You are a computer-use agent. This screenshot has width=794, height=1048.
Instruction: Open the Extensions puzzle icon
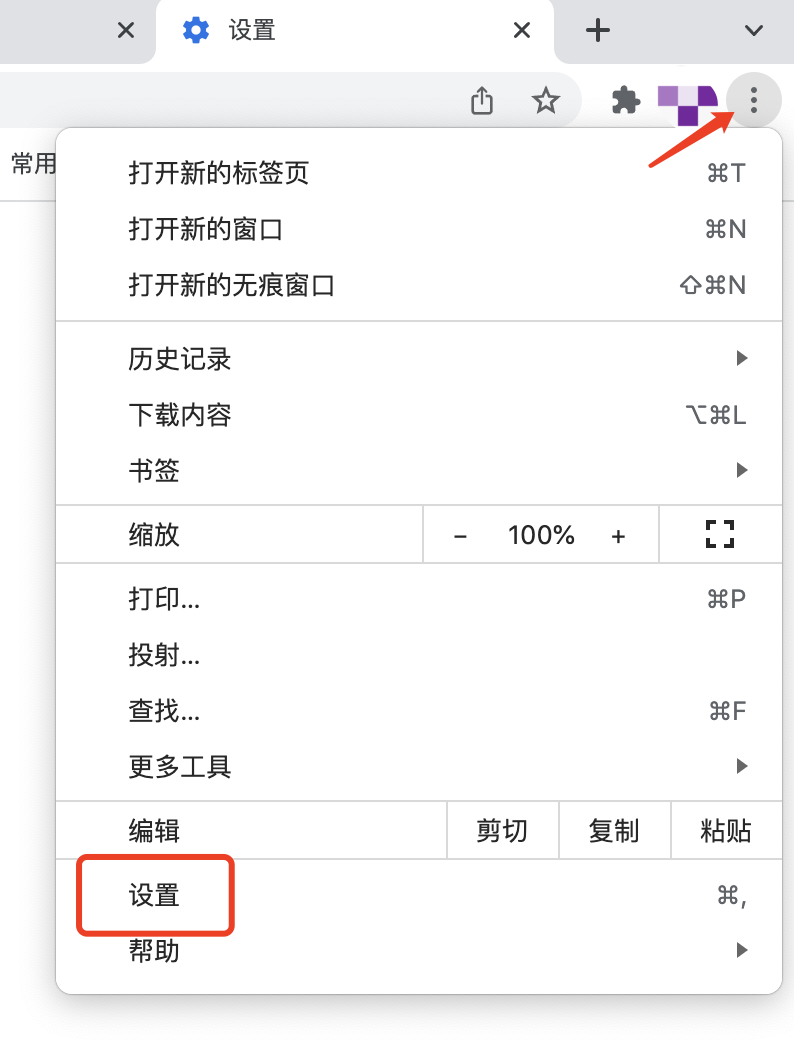point(626,100)
